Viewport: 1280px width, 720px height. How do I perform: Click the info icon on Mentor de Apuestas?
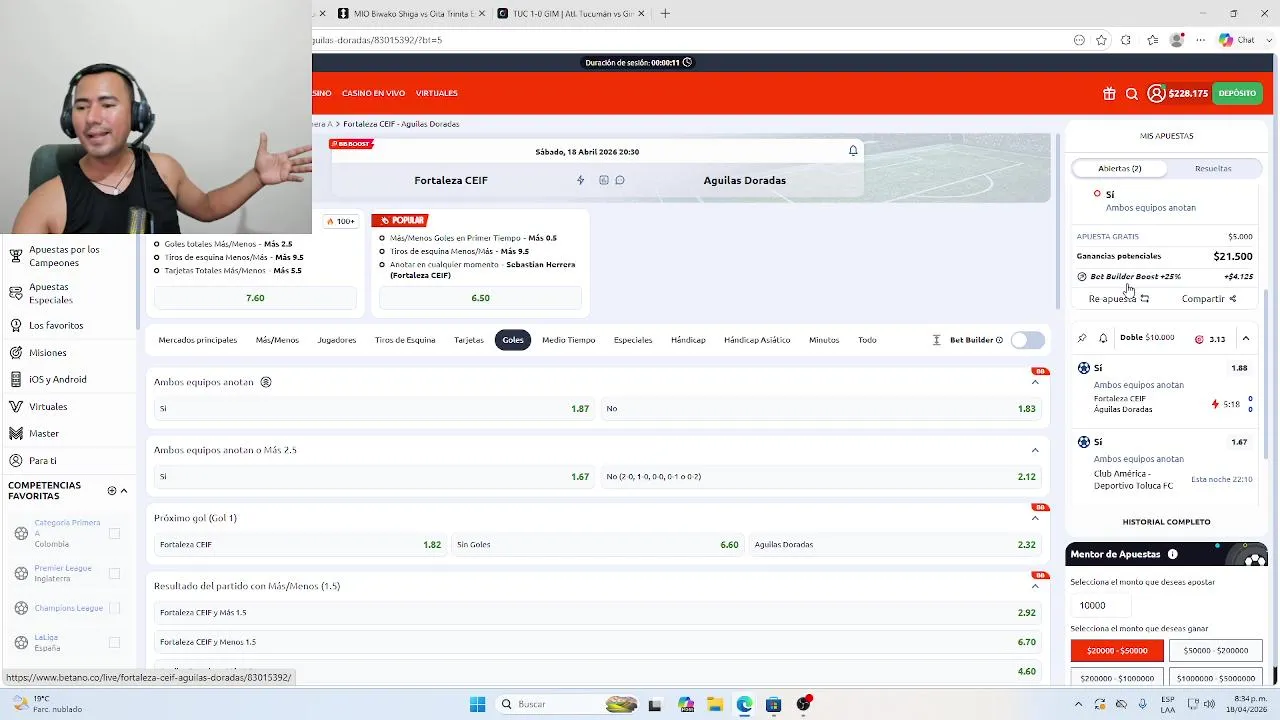(1172, 554)
